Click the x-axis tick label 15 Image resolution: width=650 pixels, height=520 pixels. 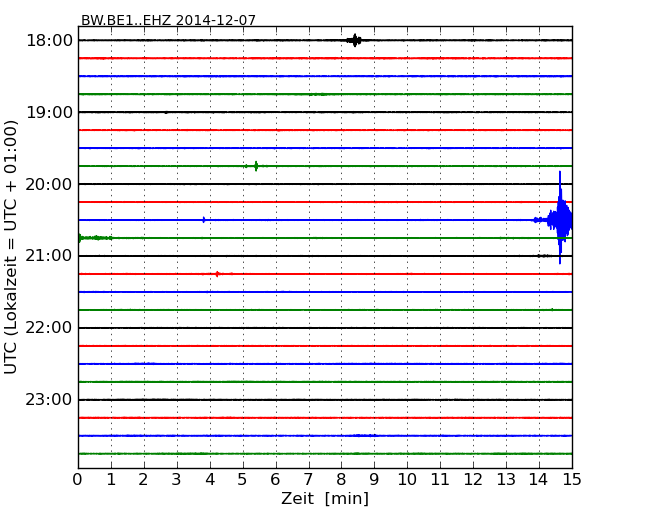[572, 480]
